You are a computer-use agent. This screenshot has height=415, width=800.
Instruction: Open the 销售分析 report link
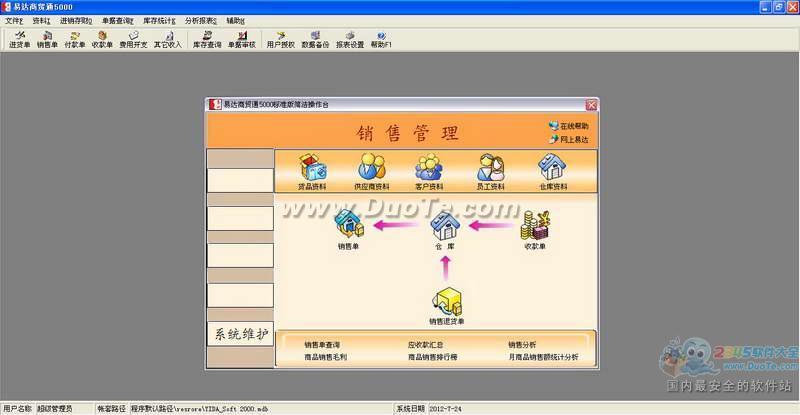(522, 345)
